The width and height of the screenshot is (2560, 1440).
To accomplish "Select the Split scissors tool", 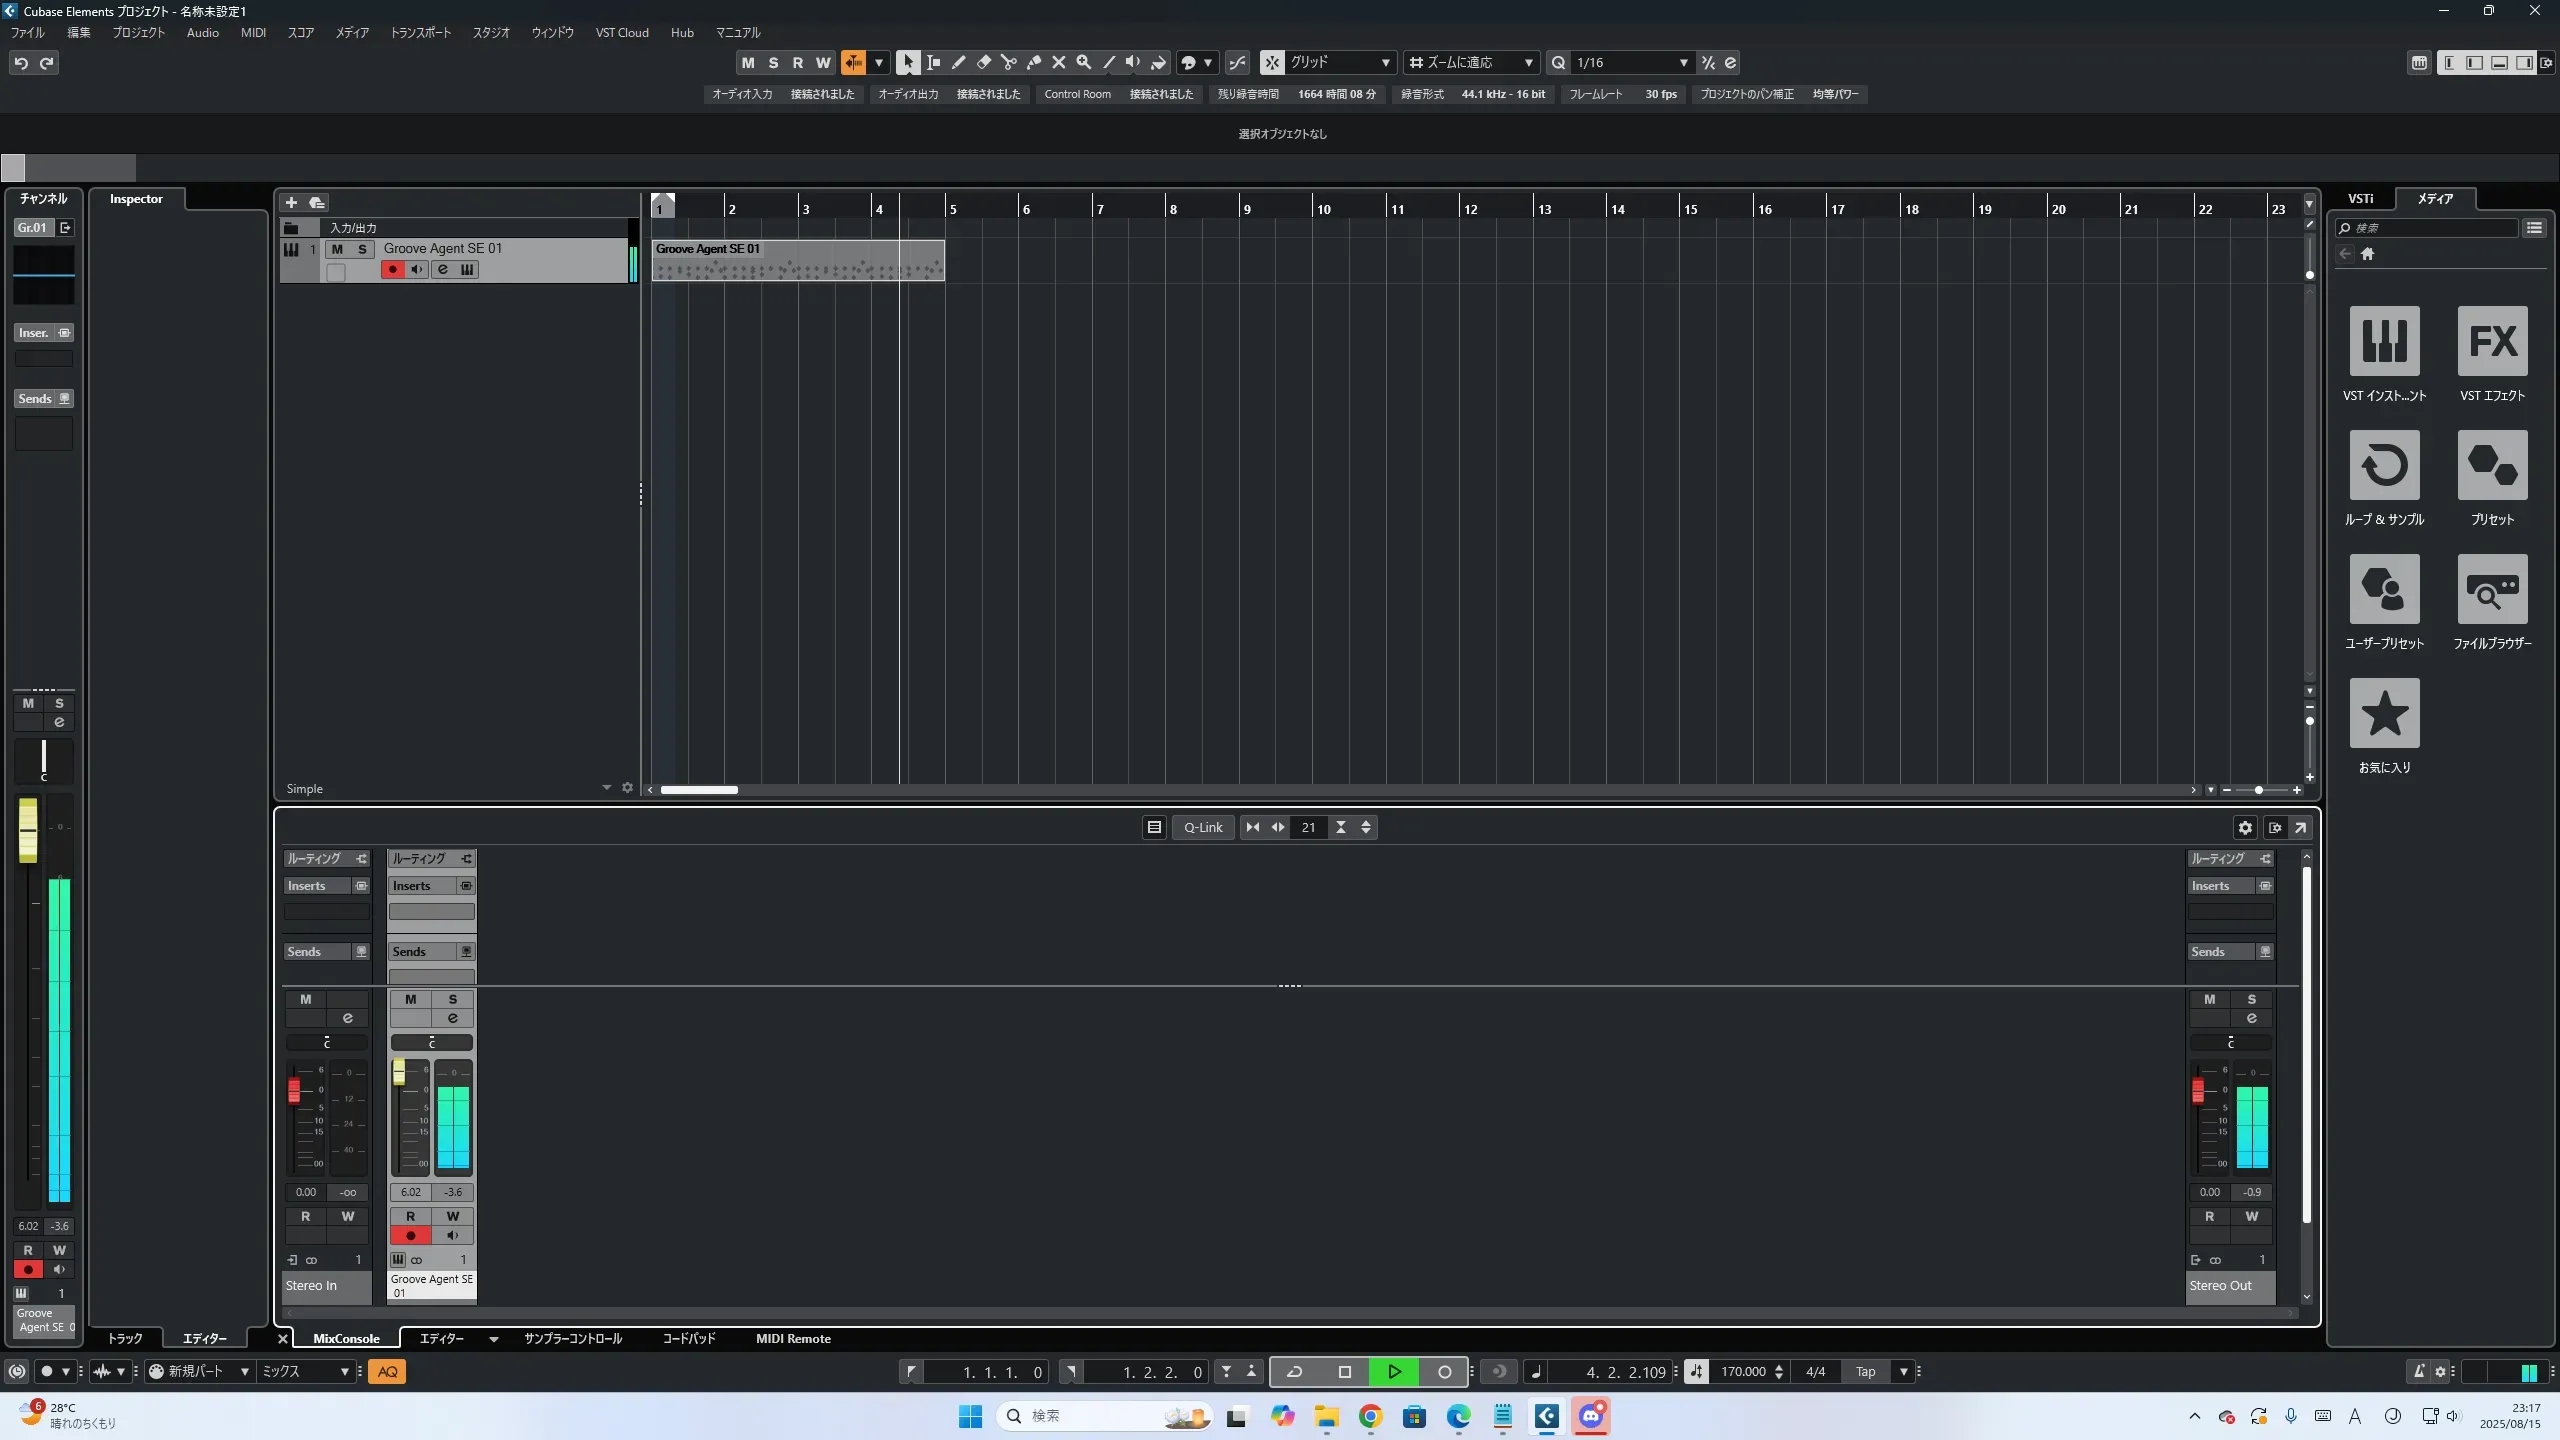I will point(1008,62).
